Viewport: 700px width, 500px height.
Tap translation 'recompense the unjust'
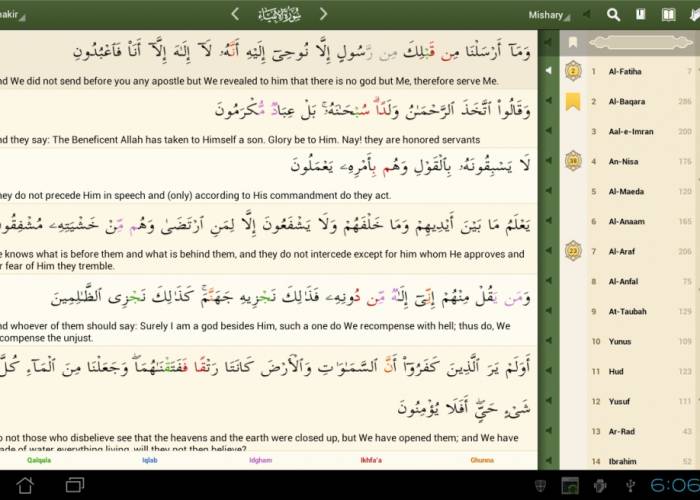click(x=46, y=338)
